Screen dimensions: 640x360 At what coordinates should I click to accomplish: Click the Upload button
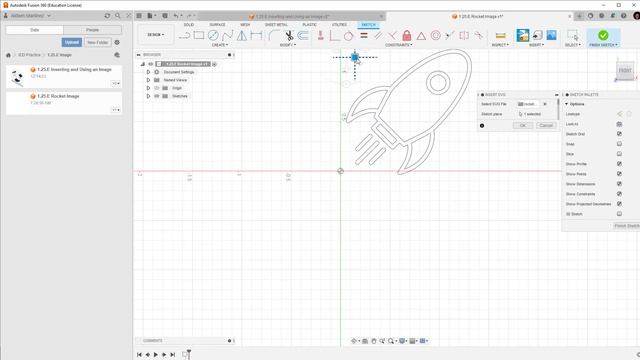pos(71,42)
